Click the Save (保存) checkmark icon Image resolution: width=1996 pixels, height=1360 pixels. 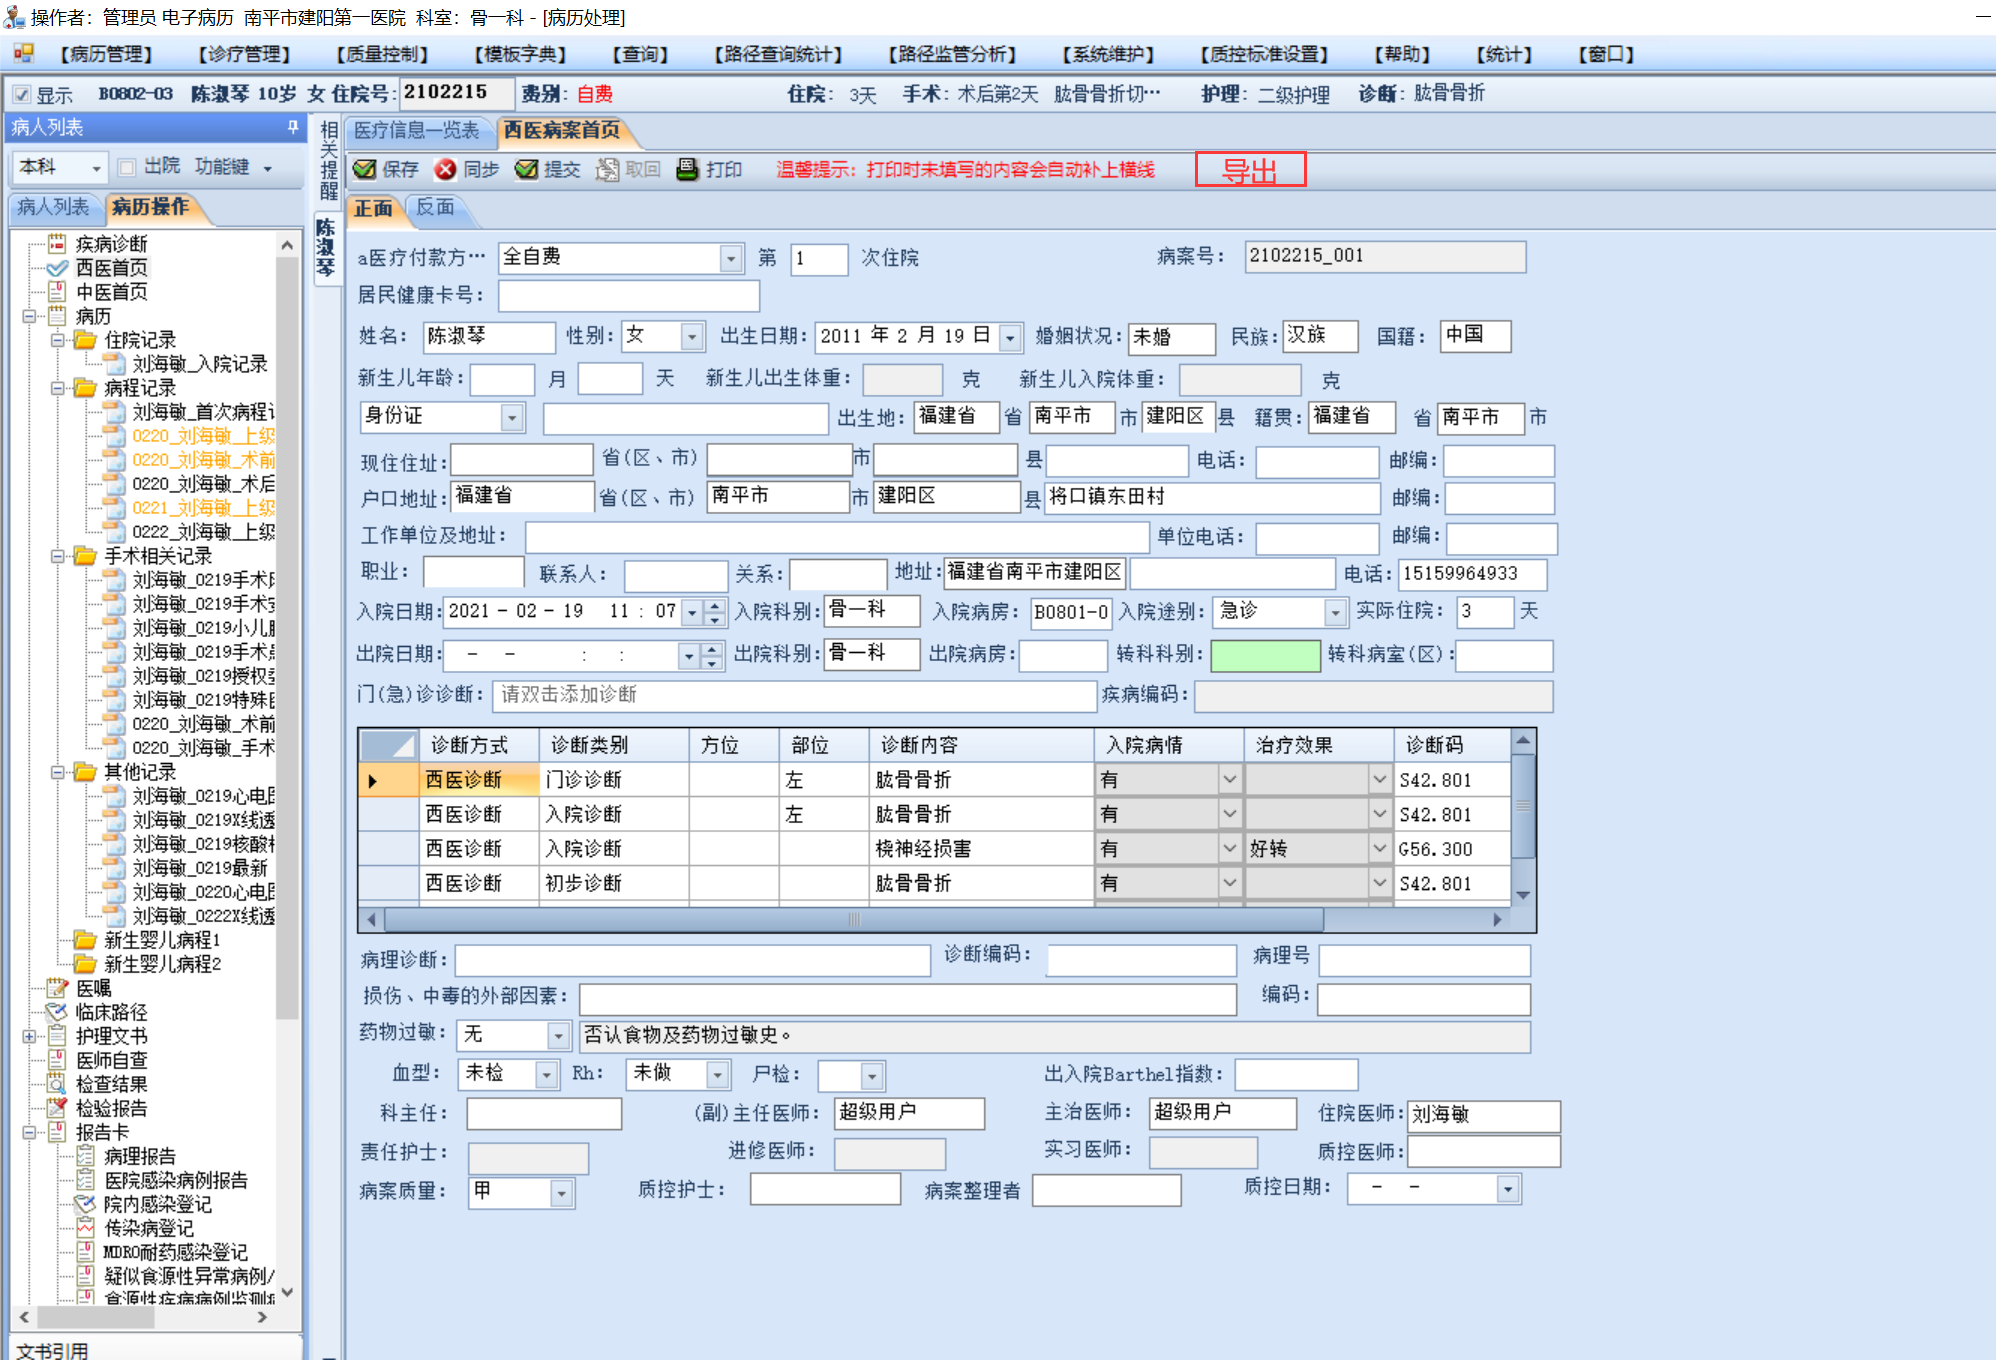365,169
